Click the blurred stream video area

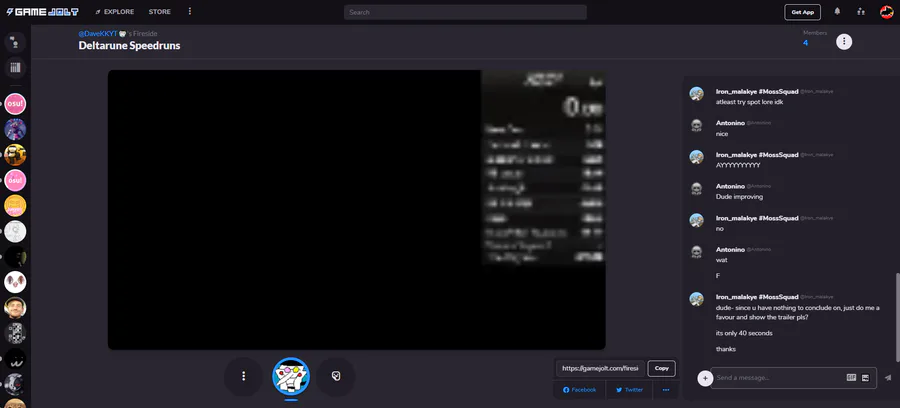(x=356, y=209)
